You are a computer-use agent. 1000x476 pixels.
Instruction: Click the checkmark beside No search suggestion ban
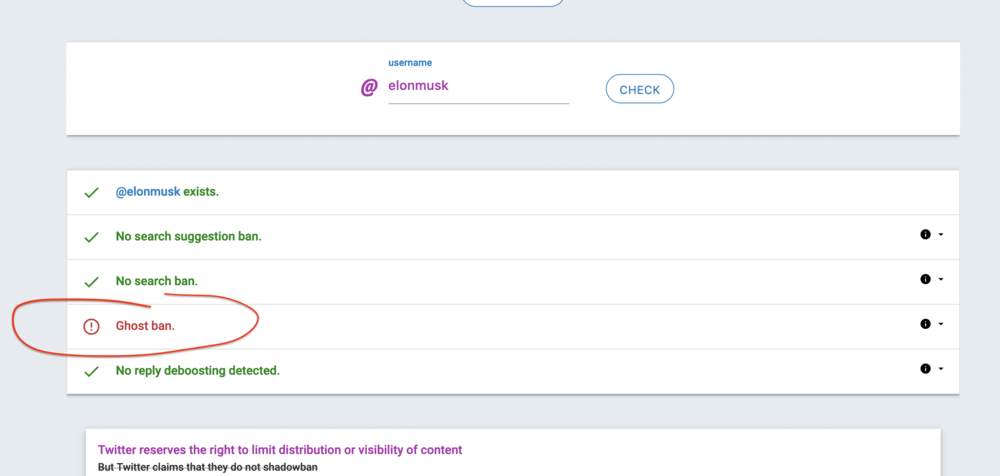[91, 237]
